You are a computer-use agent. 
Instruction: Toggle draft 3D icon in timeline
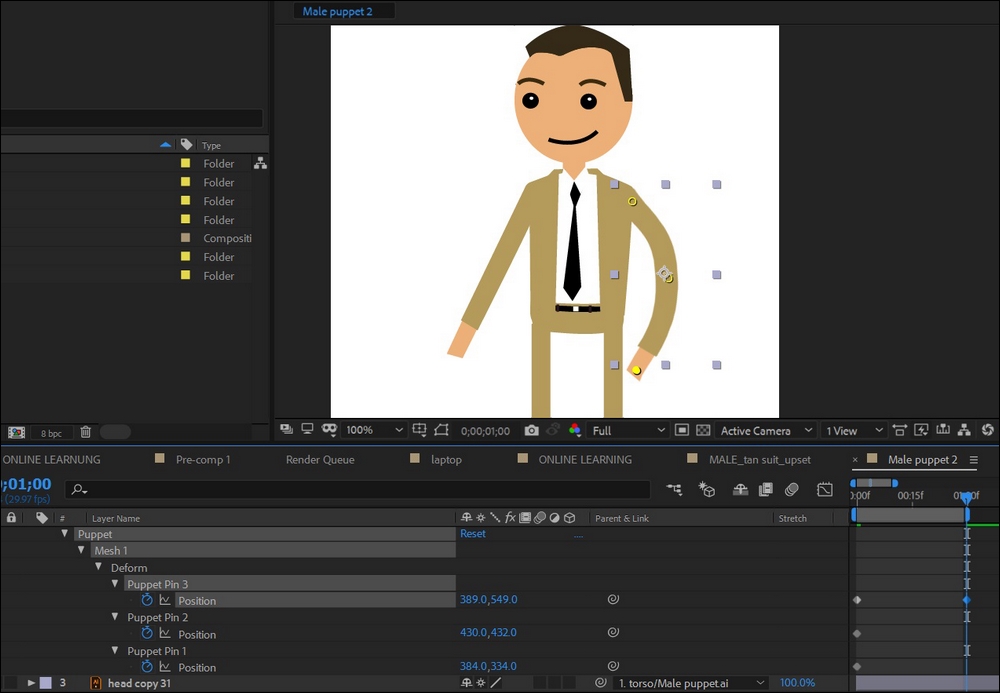coord(707,490)
